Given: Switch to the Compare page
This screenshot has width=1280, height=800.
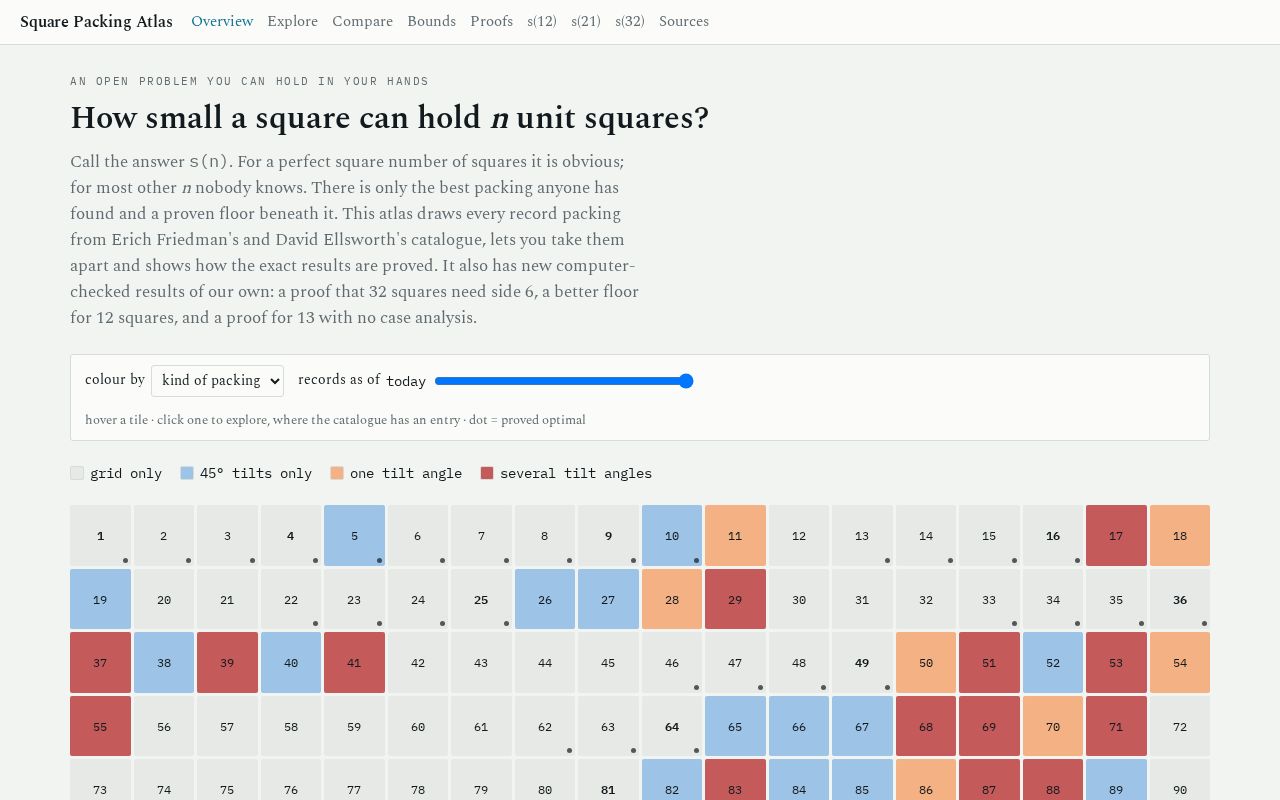Looking at the screenshot, I should pos(362,21).
